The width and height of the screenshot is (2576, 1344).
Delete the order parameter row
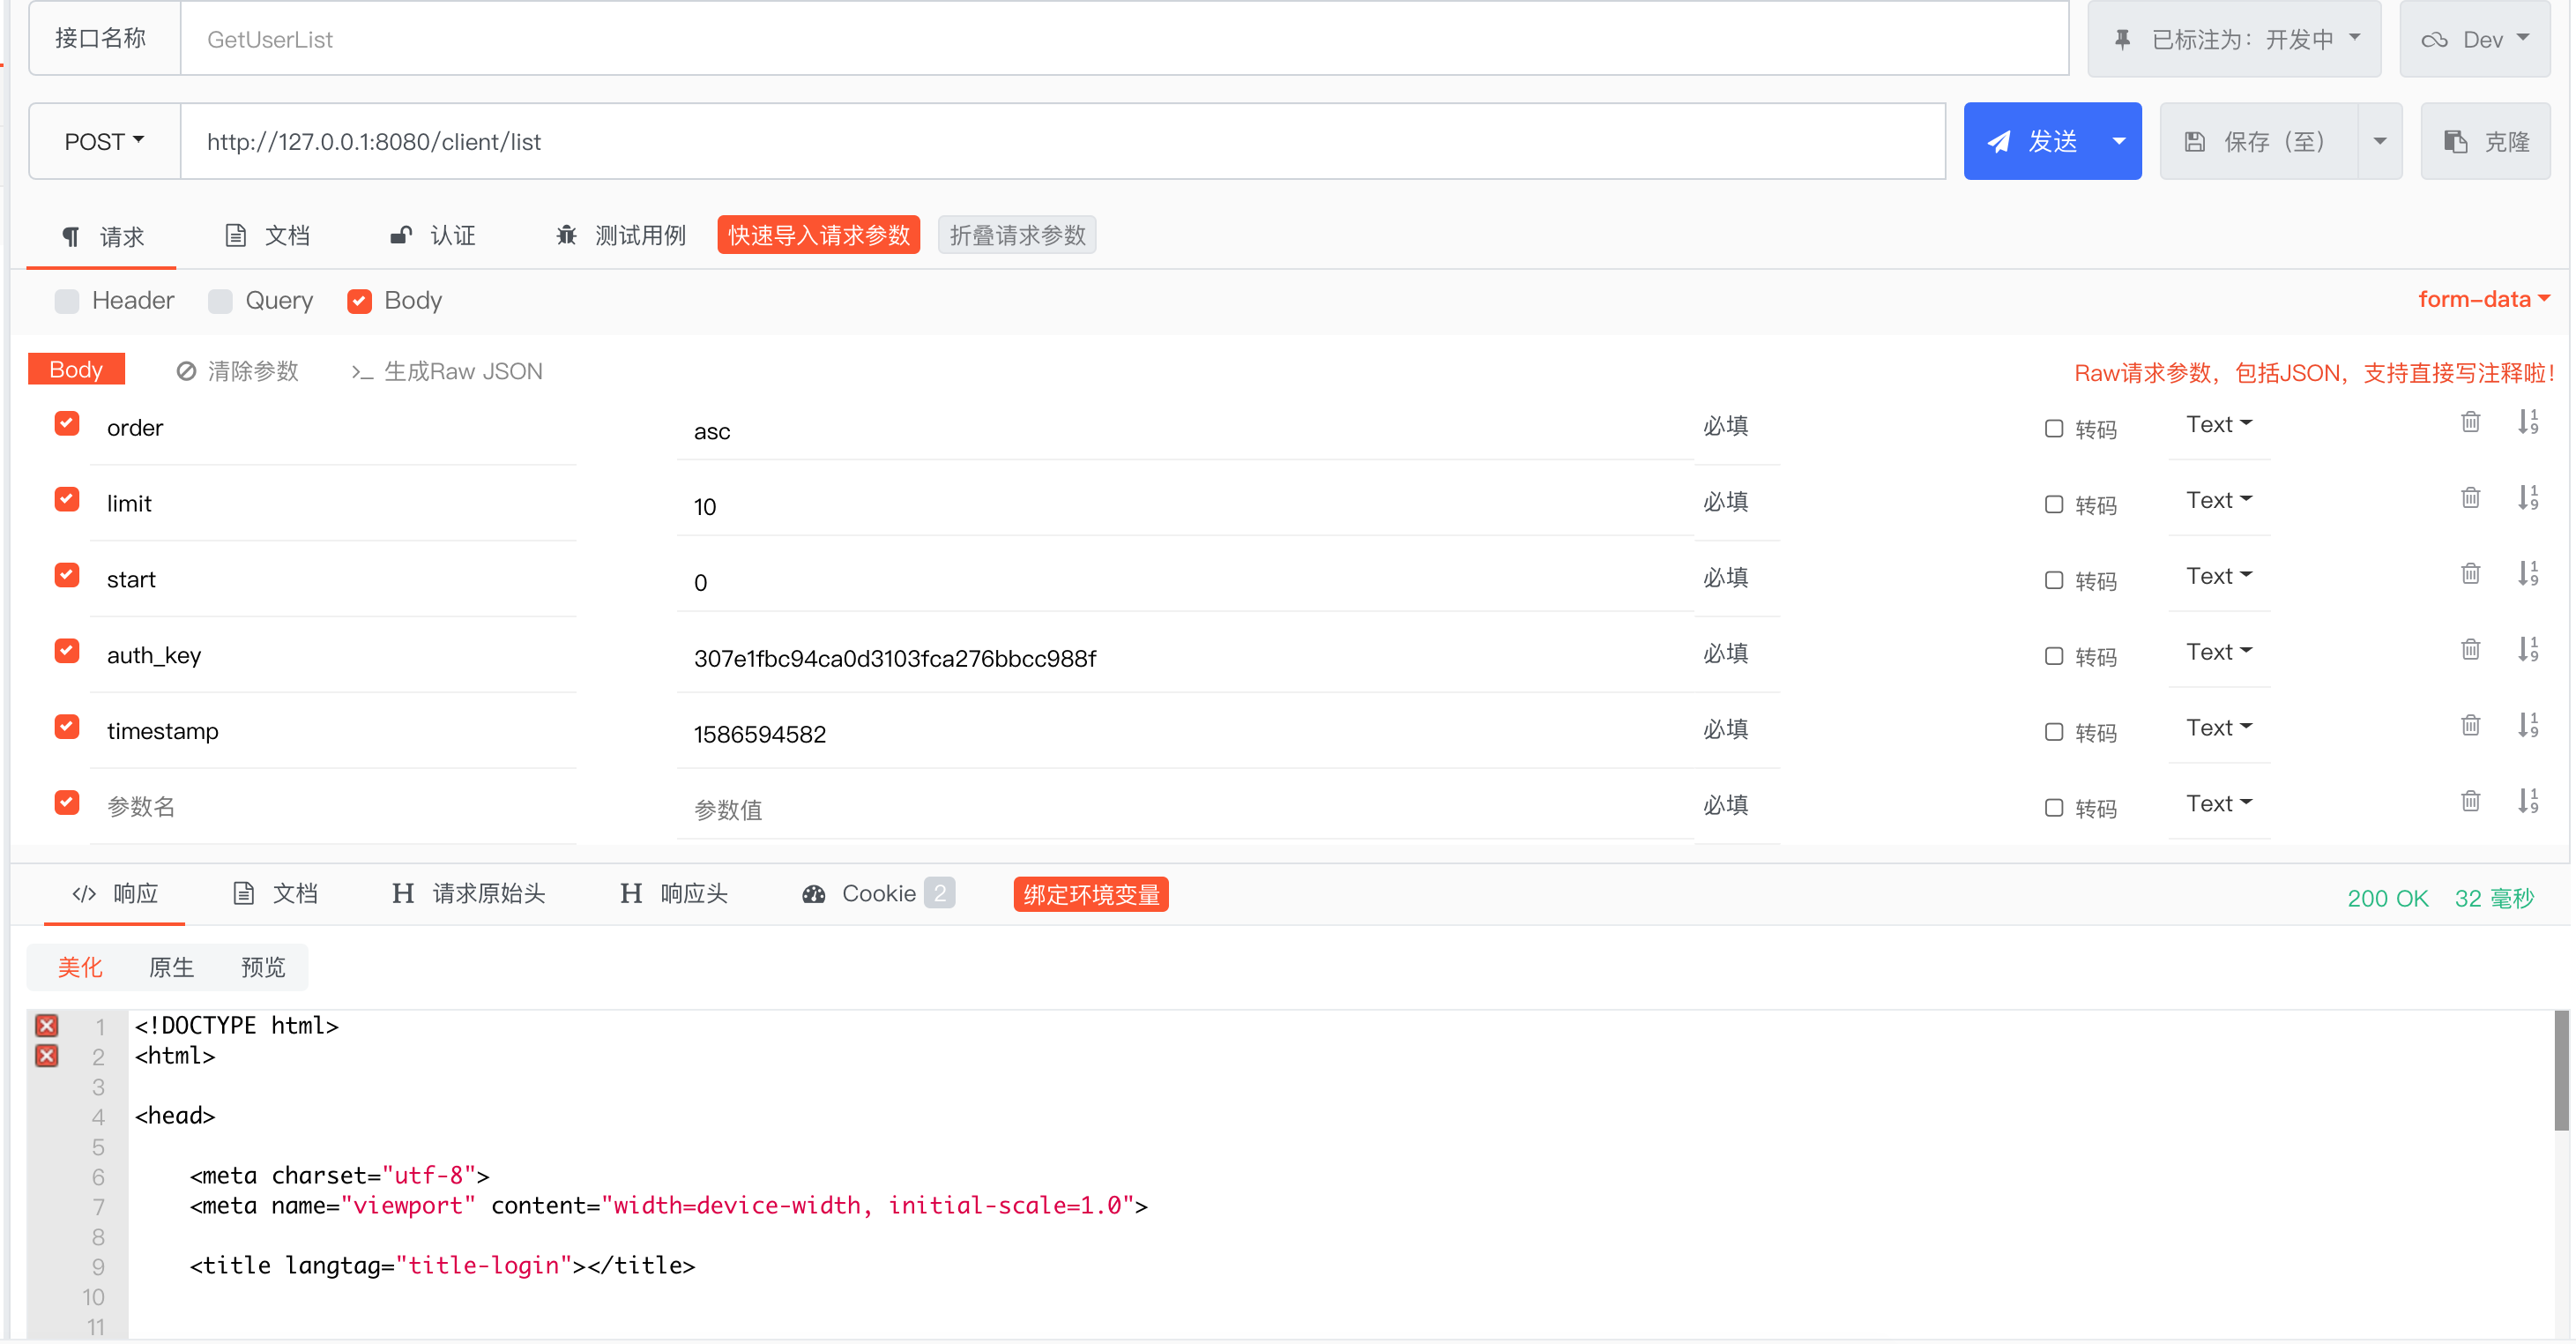point(2471,423)
